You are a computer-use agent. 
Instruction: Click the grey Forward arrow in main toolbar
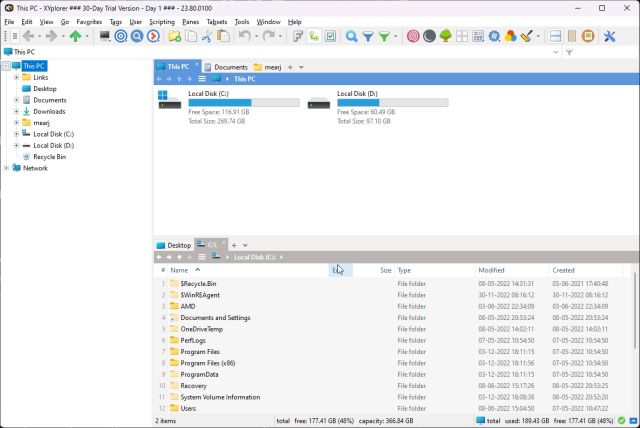tap(51, 36)
